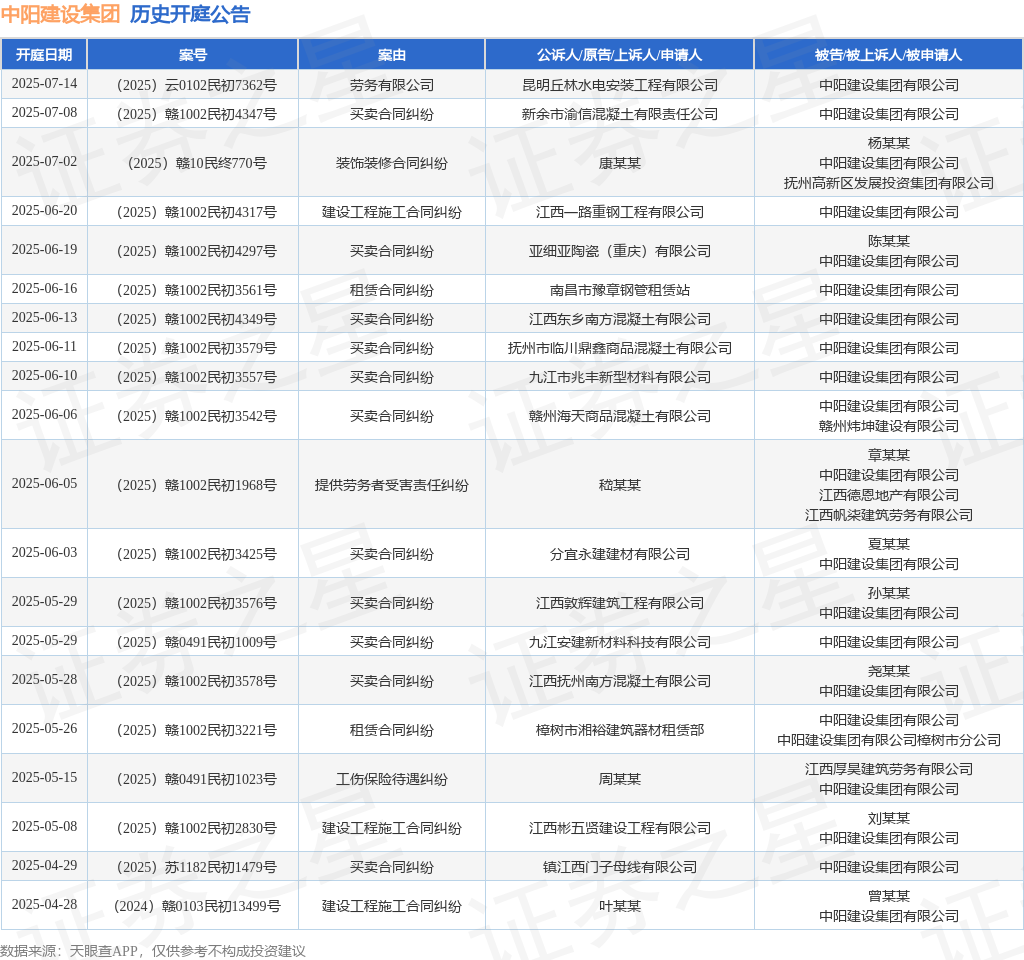Click plaintiff 江西抚州南方混凝土有限公司
Screen dimensions: 1024x960
[x=620, y=681]
